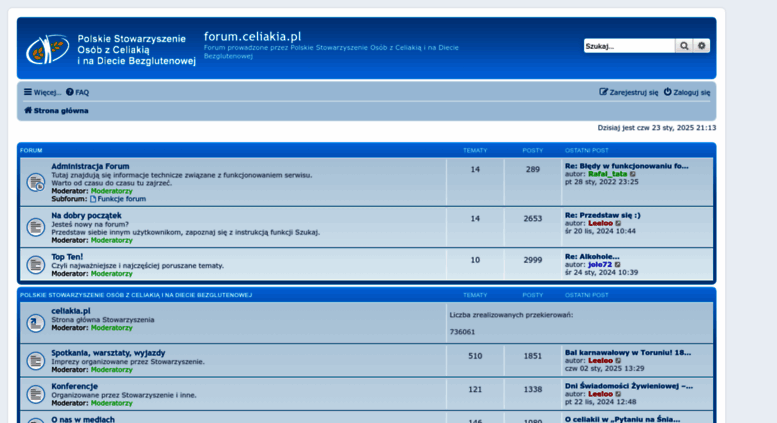
Task: Open jolo72 user profile
Action: click(600, 265)
